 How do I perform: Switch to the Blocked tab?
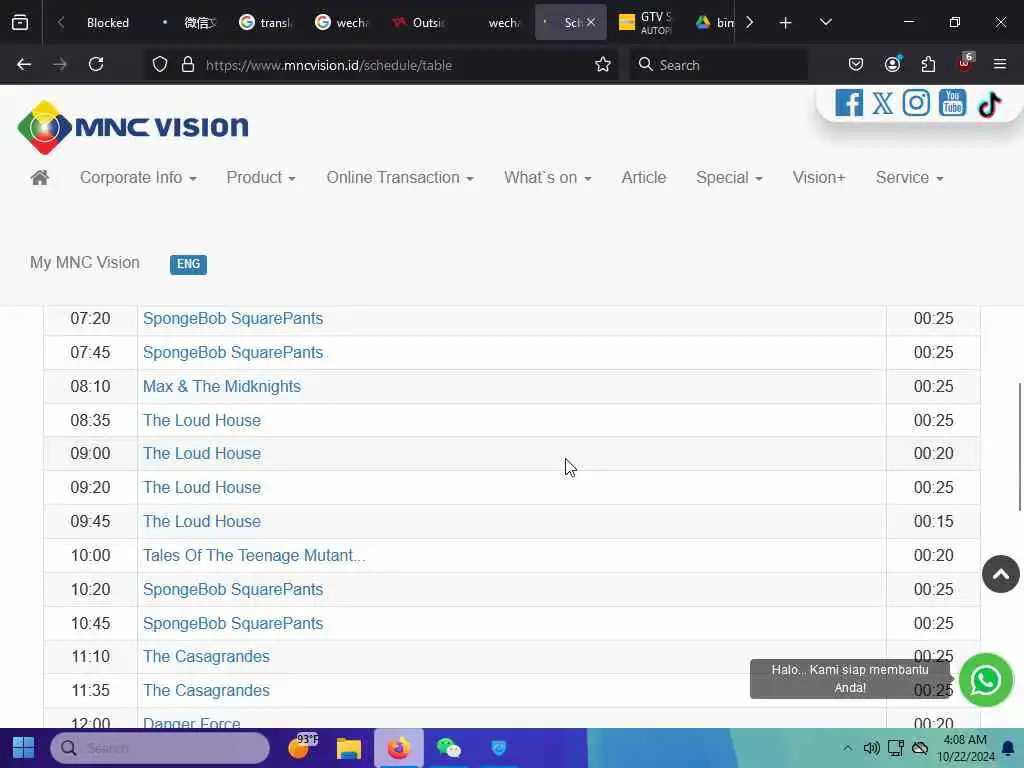[x=108, y=23]
